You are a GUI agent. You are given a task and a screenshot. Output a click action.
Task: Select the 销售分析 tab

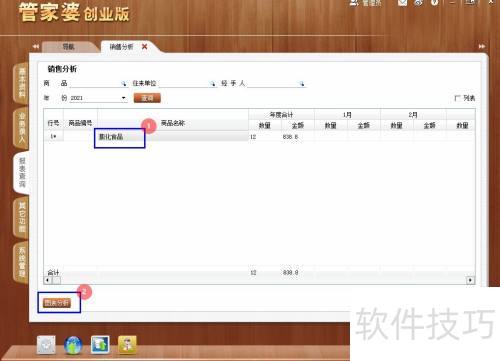coord(121,47)
